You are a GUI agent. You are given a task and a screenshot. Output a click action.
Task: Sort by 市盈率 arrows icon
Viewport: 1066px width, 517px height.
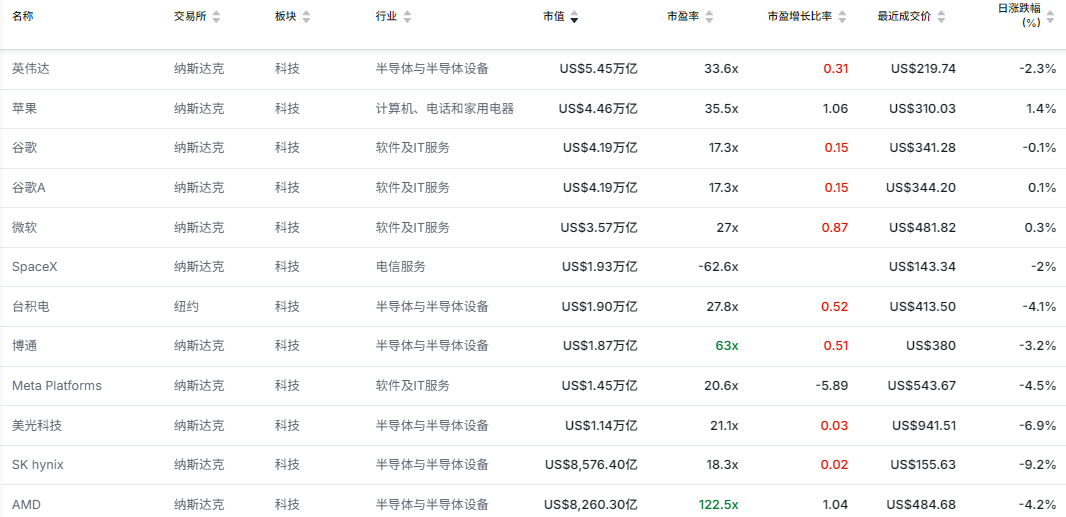pos(709,17)
